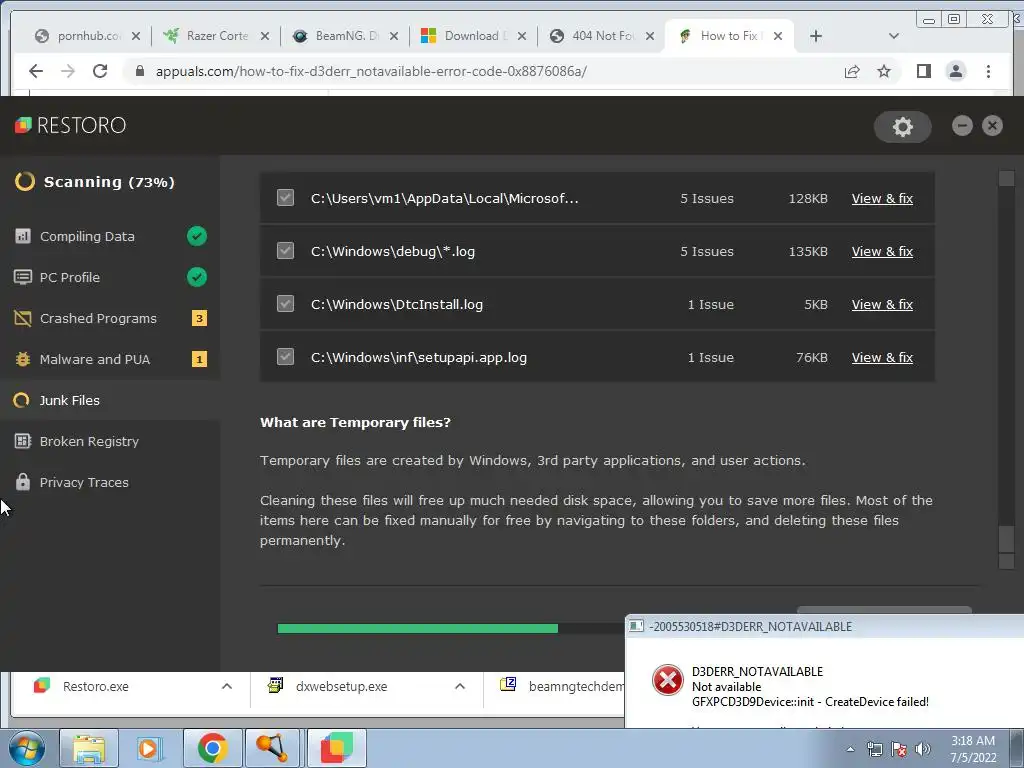Click Privacy Traces lock icon
The width and height of the screenshot is (1024, 768).
[x=23, y=482]
